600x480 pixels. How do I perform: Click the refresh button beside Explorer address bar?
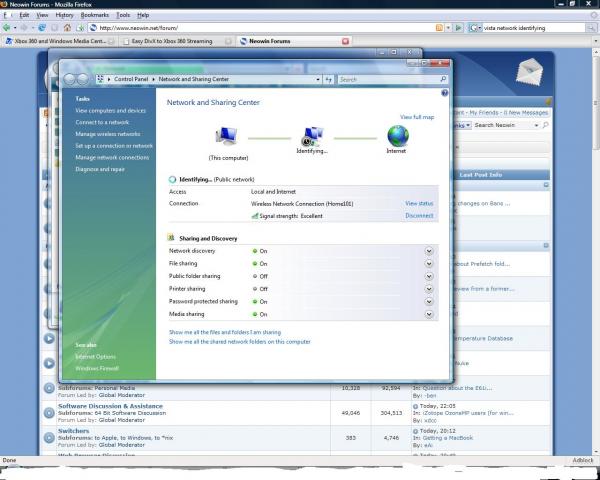click(x=329, y=79)
